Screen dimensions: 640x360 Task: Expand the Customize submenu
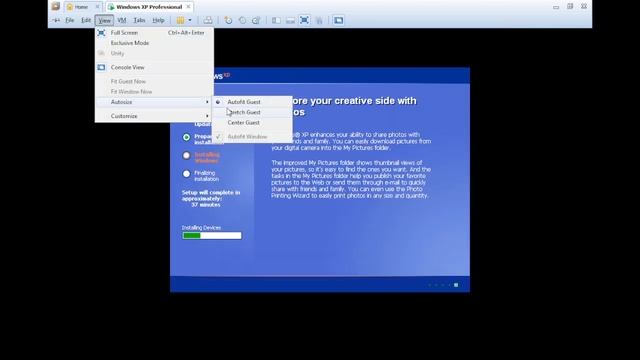point(154,116)
